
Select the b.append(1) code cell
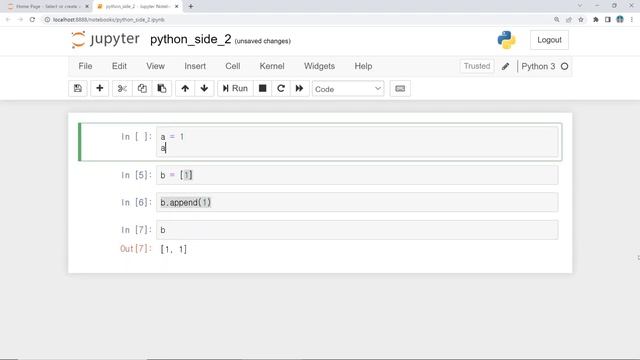(357, 202)
